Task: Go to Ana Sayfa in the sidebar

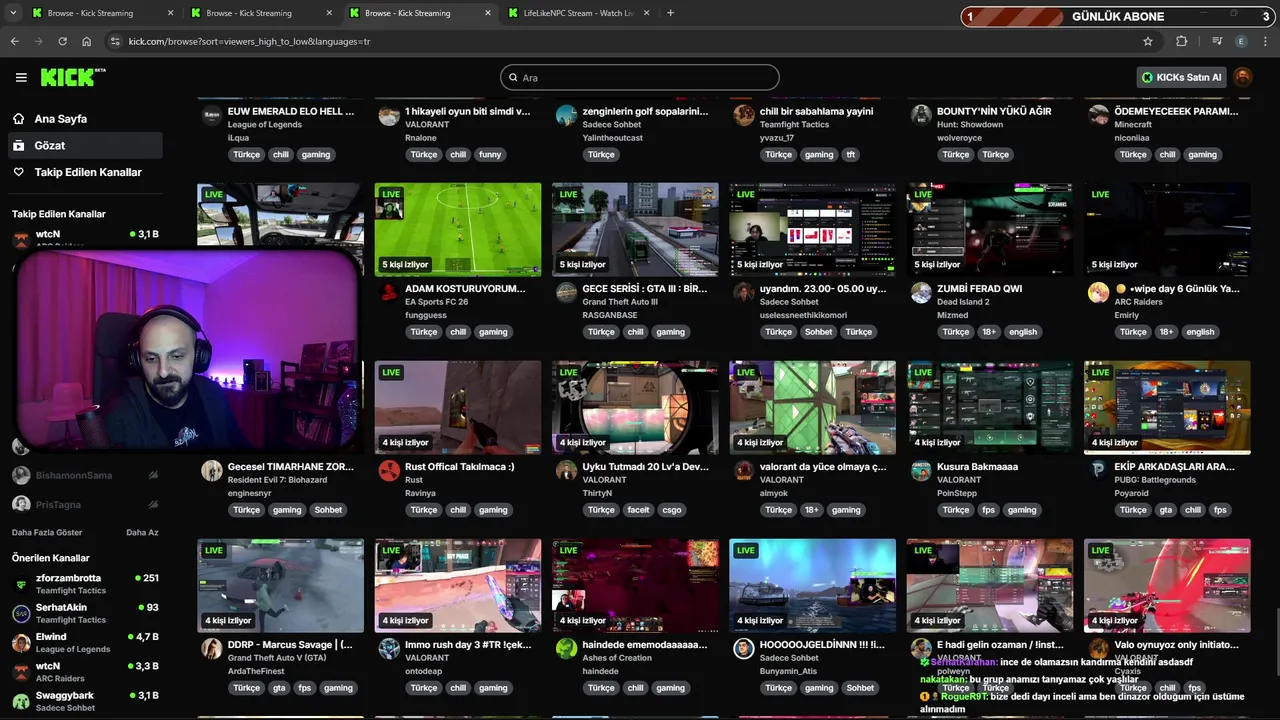Action: point(84,118)
